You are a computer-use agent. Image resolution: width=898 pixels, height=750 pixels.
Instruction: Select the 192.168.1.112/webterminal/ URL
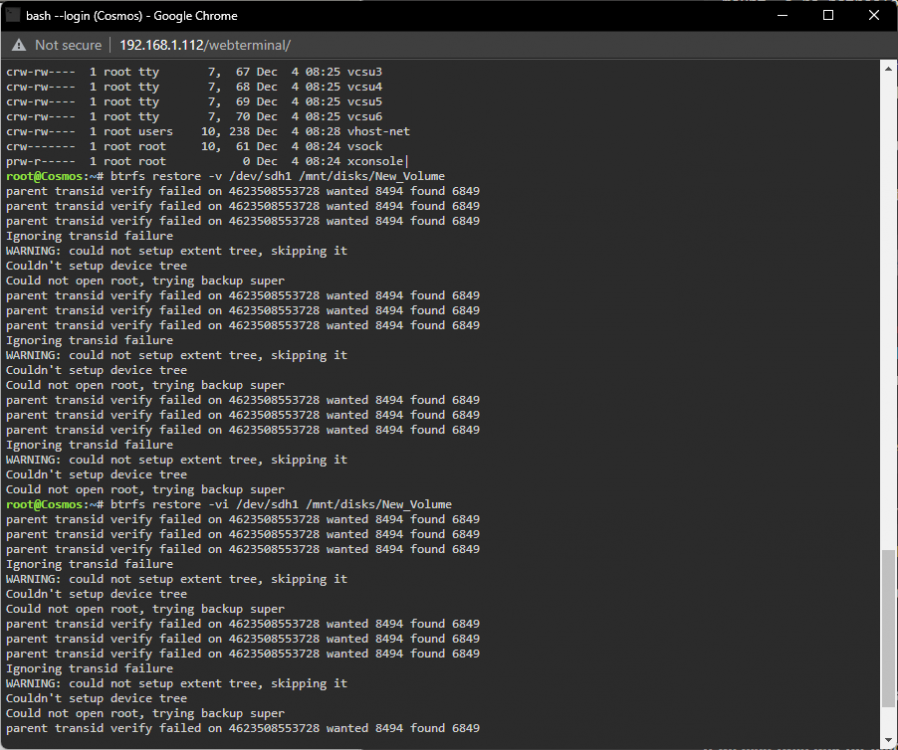pyautogui.click(x=205, y=45)
